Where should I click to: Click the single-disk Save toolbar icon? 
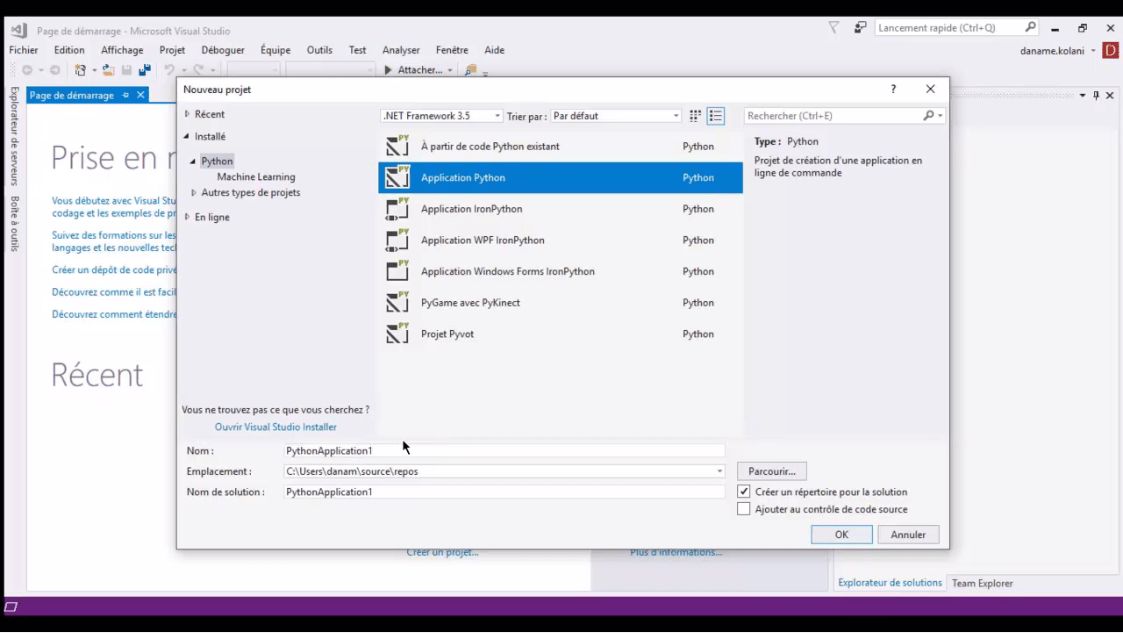click(127, 70)
